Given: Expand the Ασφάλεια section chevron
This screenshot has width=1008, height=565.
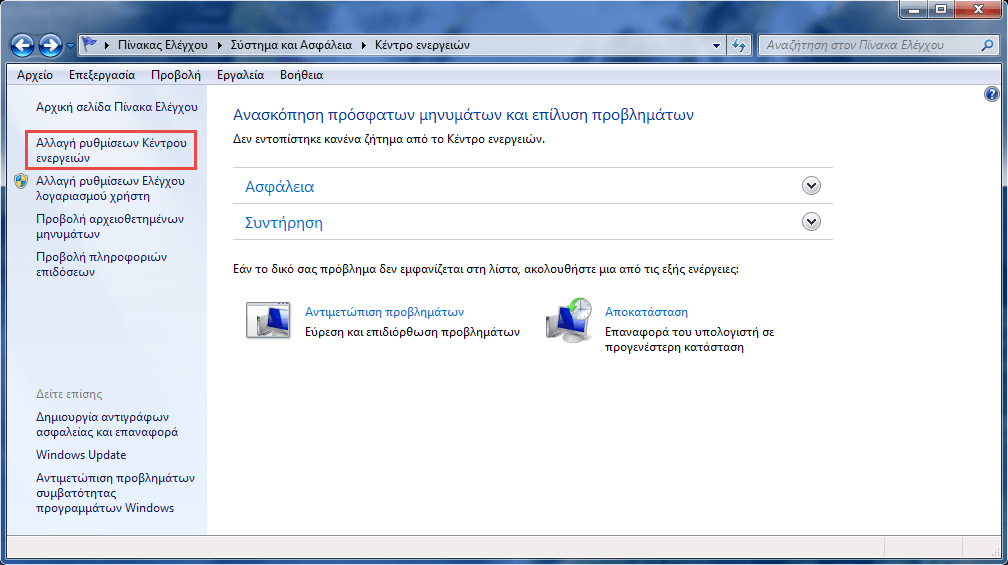Looking at the screenshot, I should click(811, 186).
